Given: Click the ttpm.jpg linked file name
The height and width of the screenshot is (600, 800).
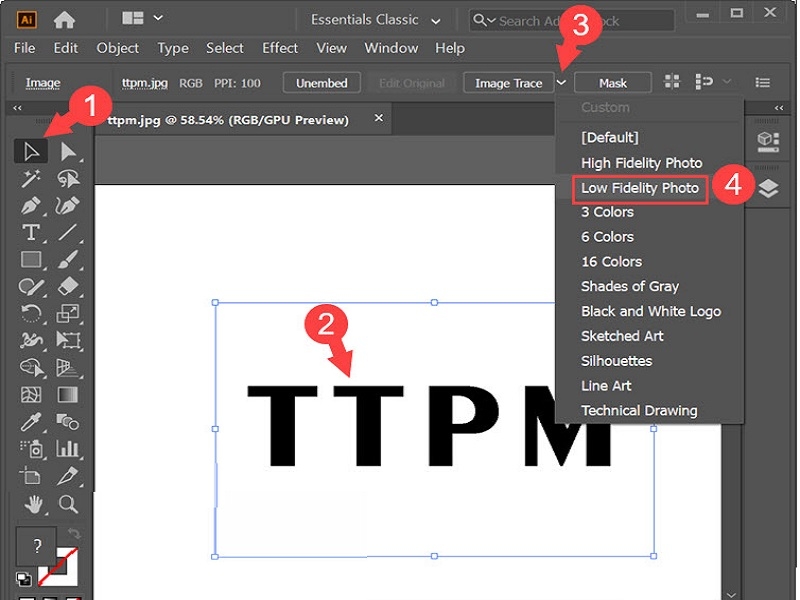Looking at the screenshot, I should (x=144, y=83).
